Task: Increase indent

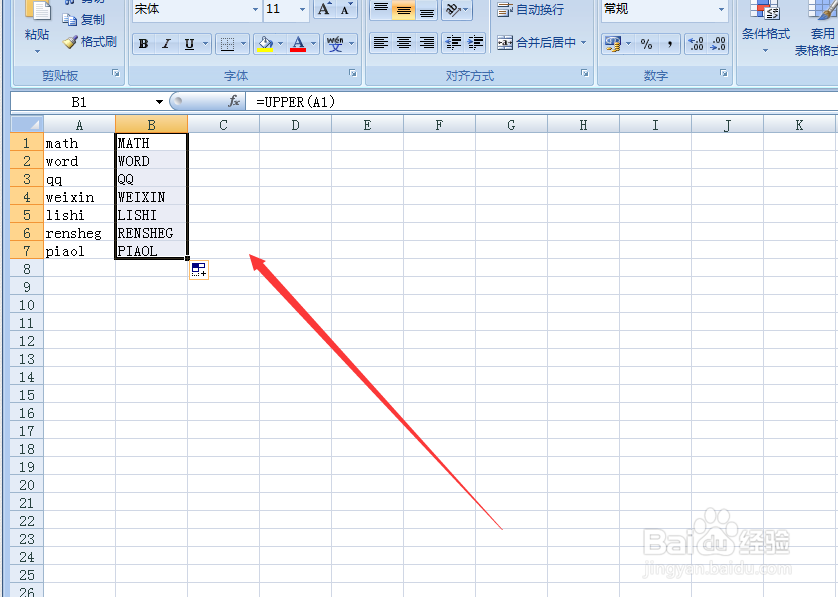Action: [475, 43]
